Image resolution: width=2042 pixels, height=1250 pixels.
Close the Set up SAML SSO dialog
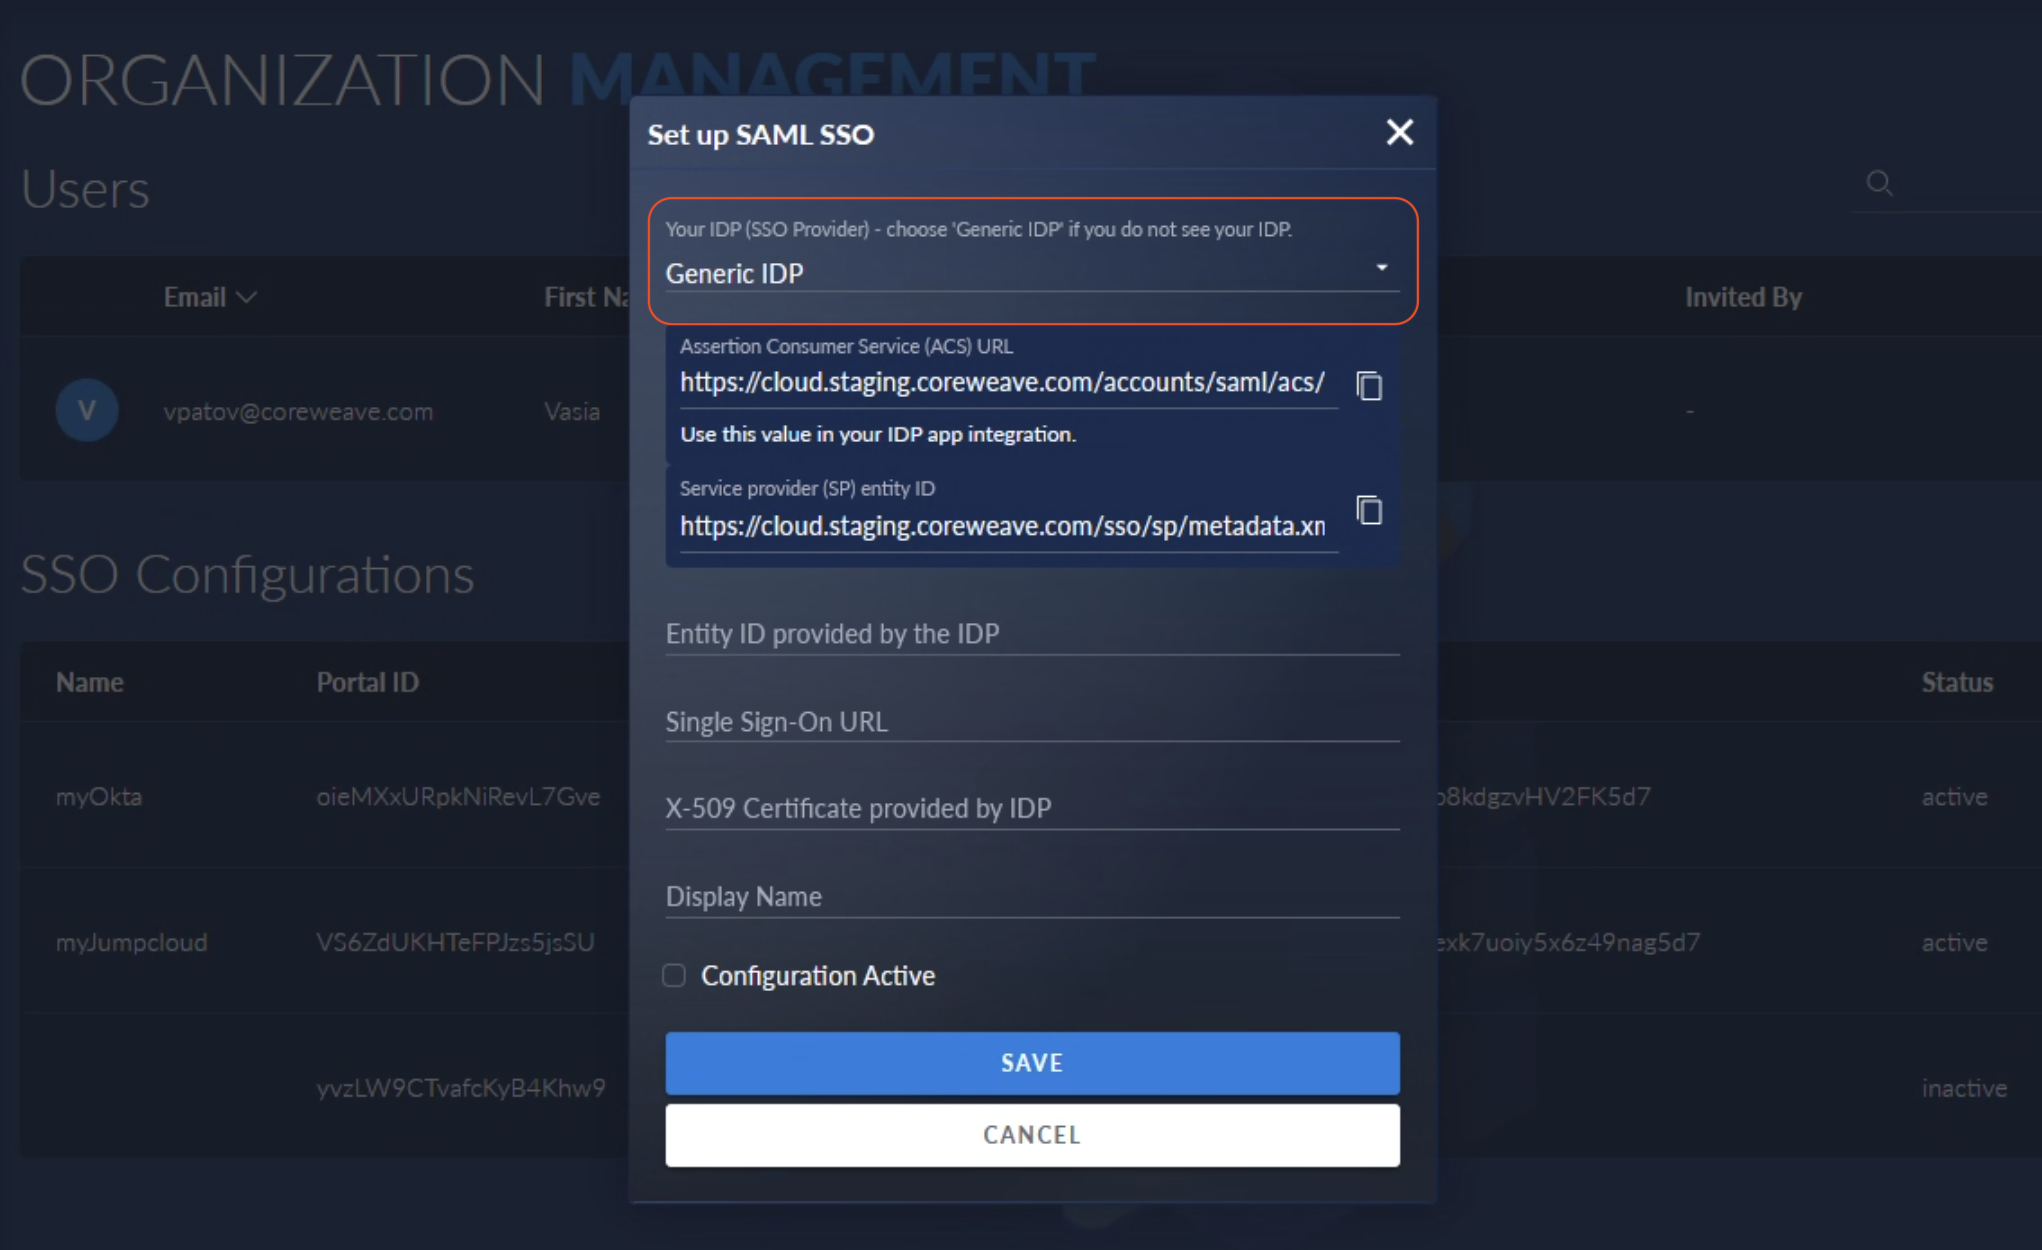tap(1399, 132)
